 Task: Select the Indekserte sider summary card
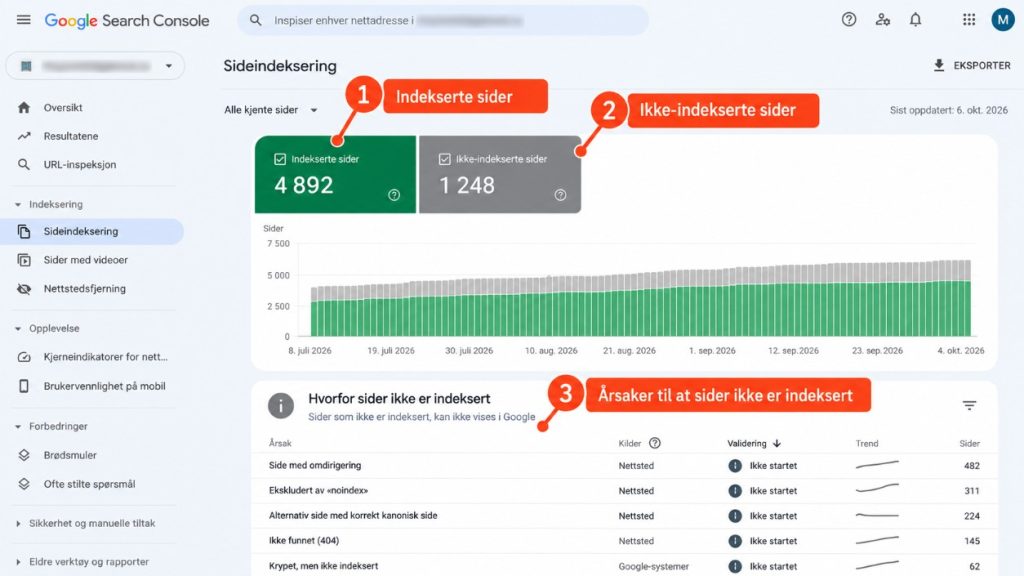pyautogui.click(x=335, y=174)
